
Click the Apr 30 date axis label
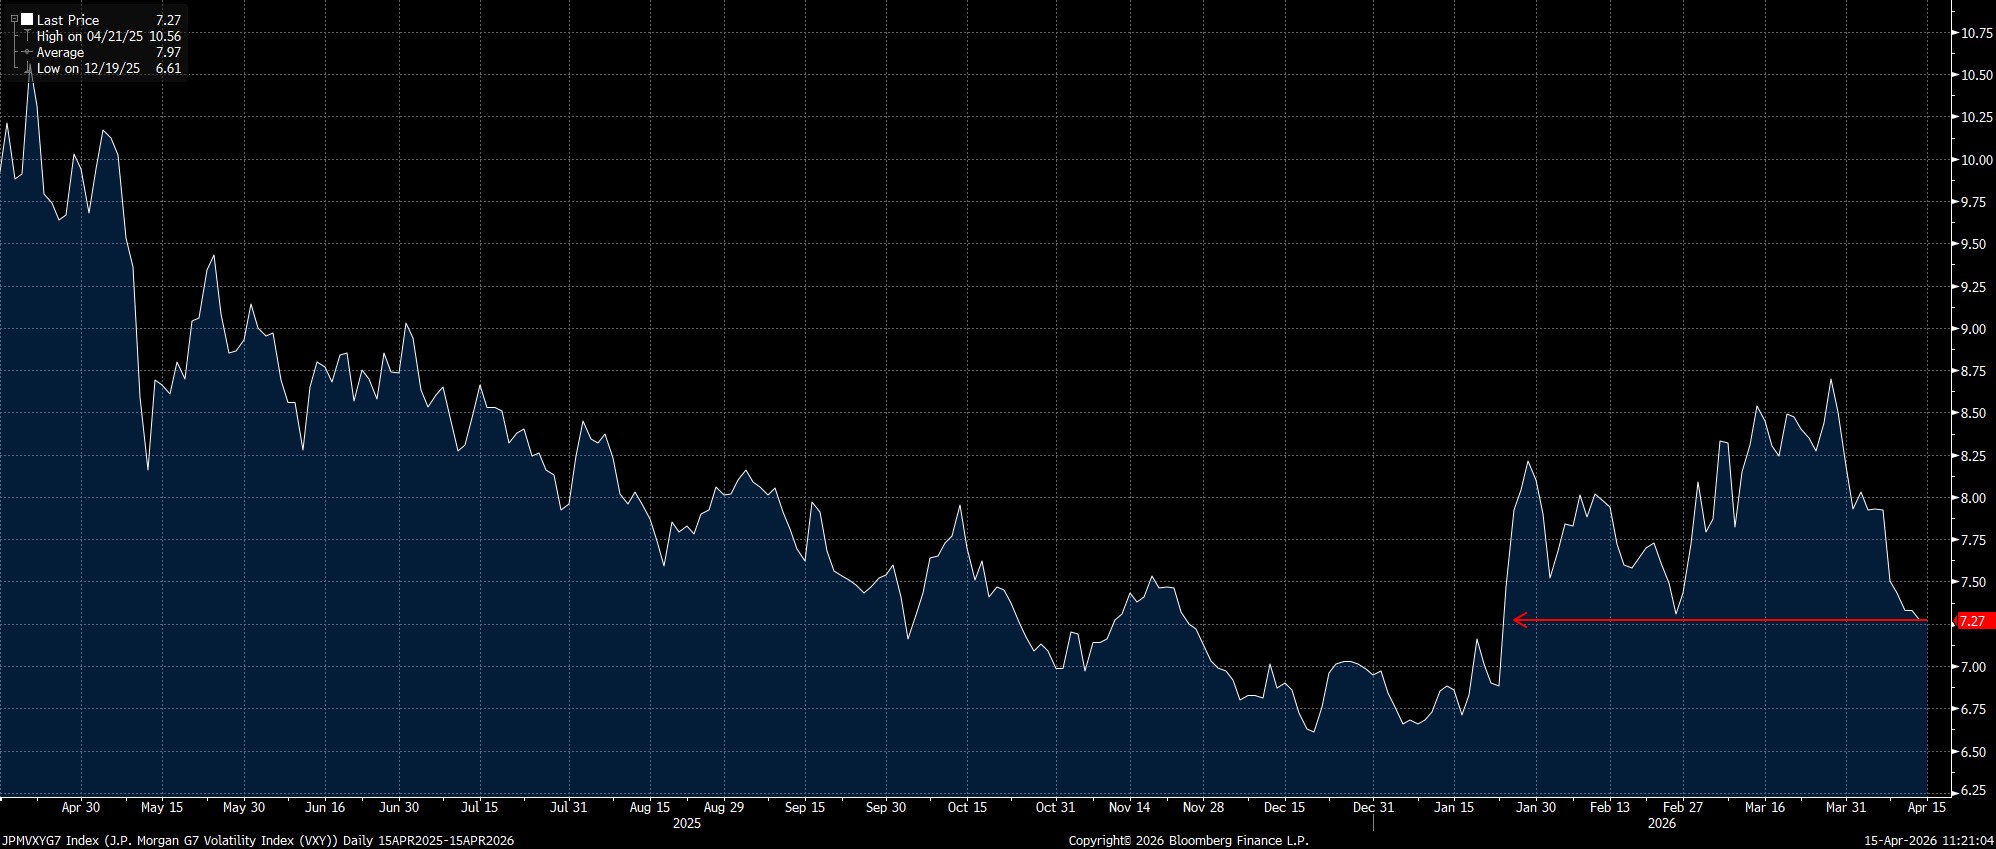[80, 807]
